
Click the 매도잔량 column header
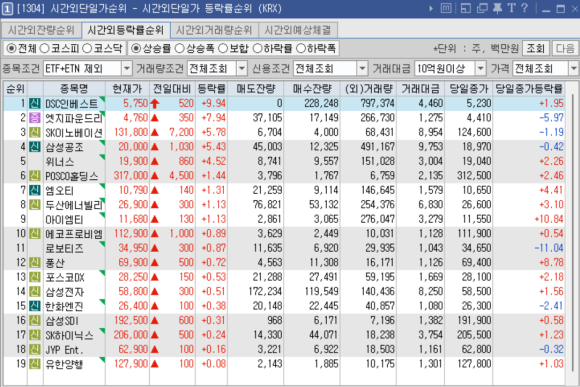tap(256, 89)
